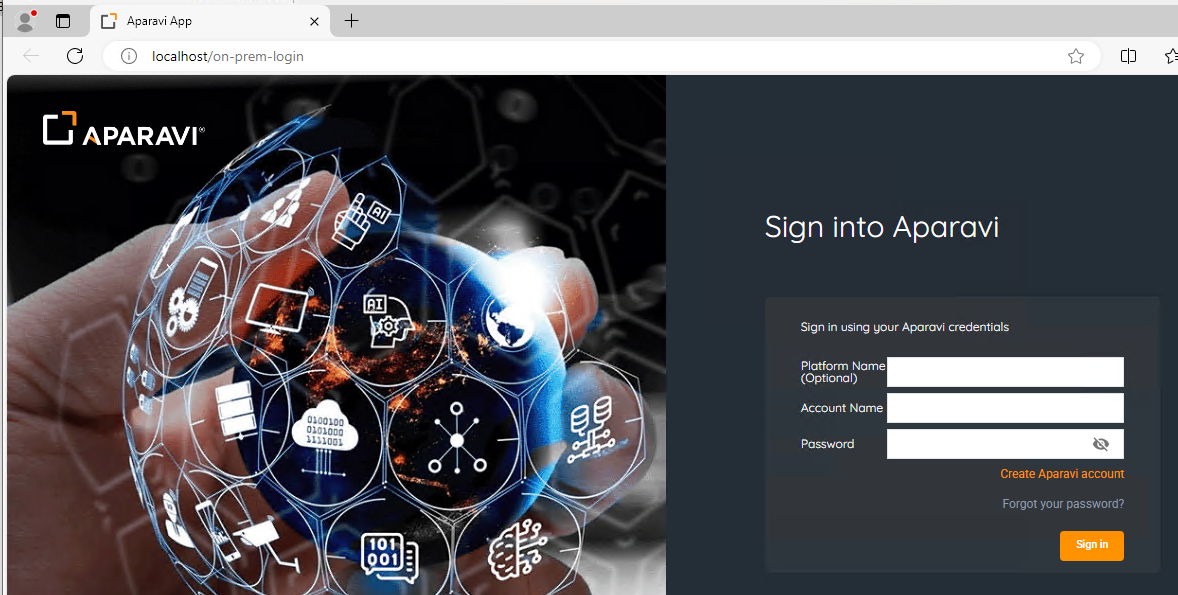Follow the Forgot your password link
Image resolution: width=1178 pixels, height=595 pixels.
point(1063,504)
